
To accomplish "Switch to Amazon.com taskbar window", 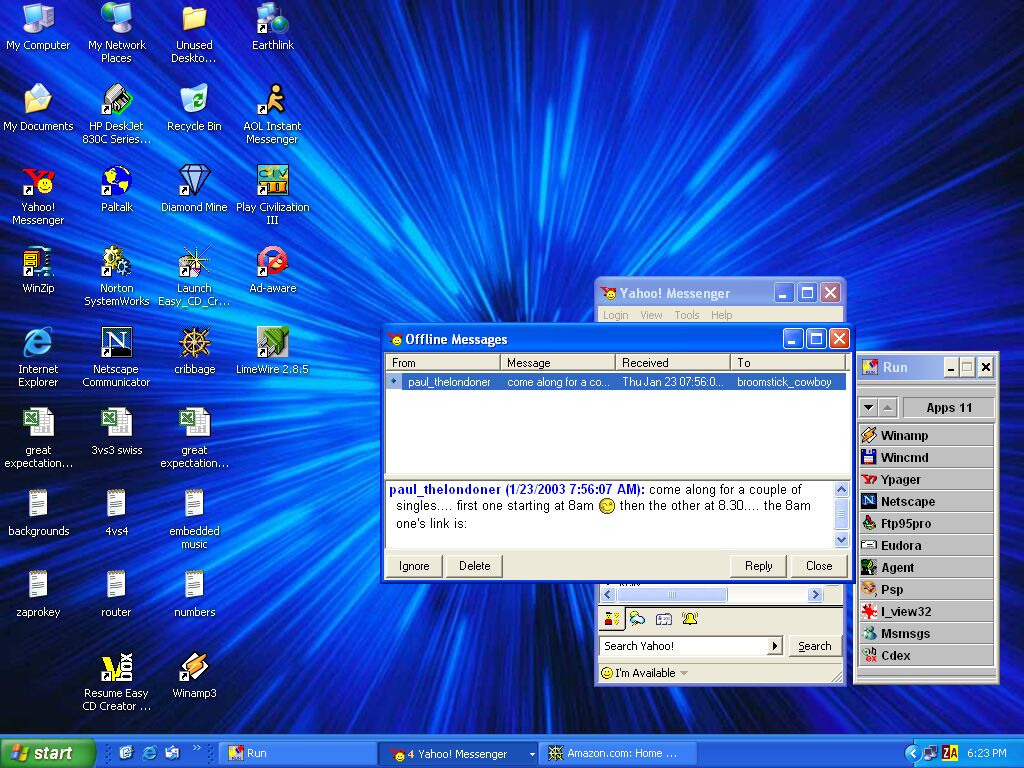I will pos(618,754).
